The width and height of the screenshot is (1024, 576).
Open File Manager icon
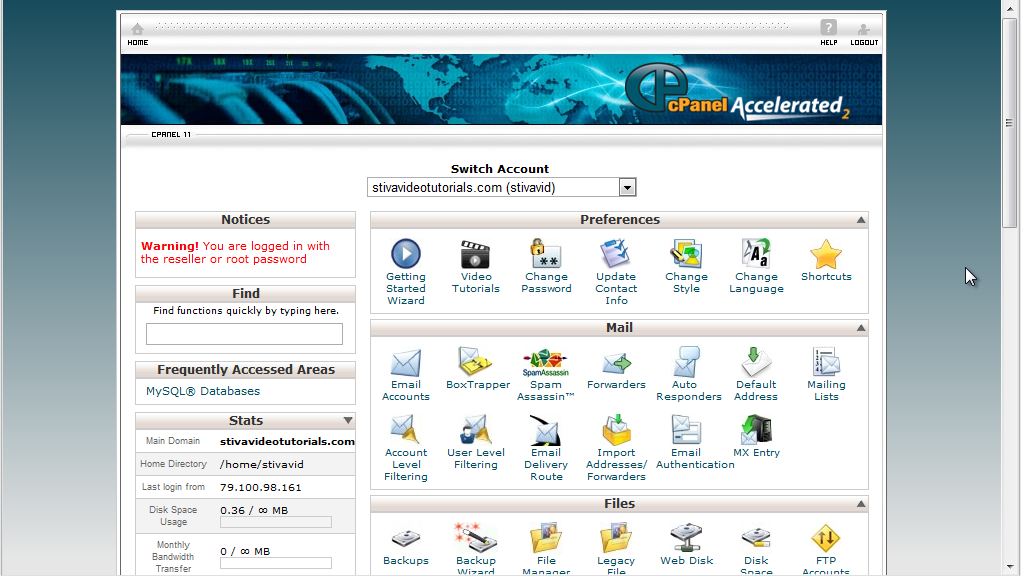coord(546,537)
